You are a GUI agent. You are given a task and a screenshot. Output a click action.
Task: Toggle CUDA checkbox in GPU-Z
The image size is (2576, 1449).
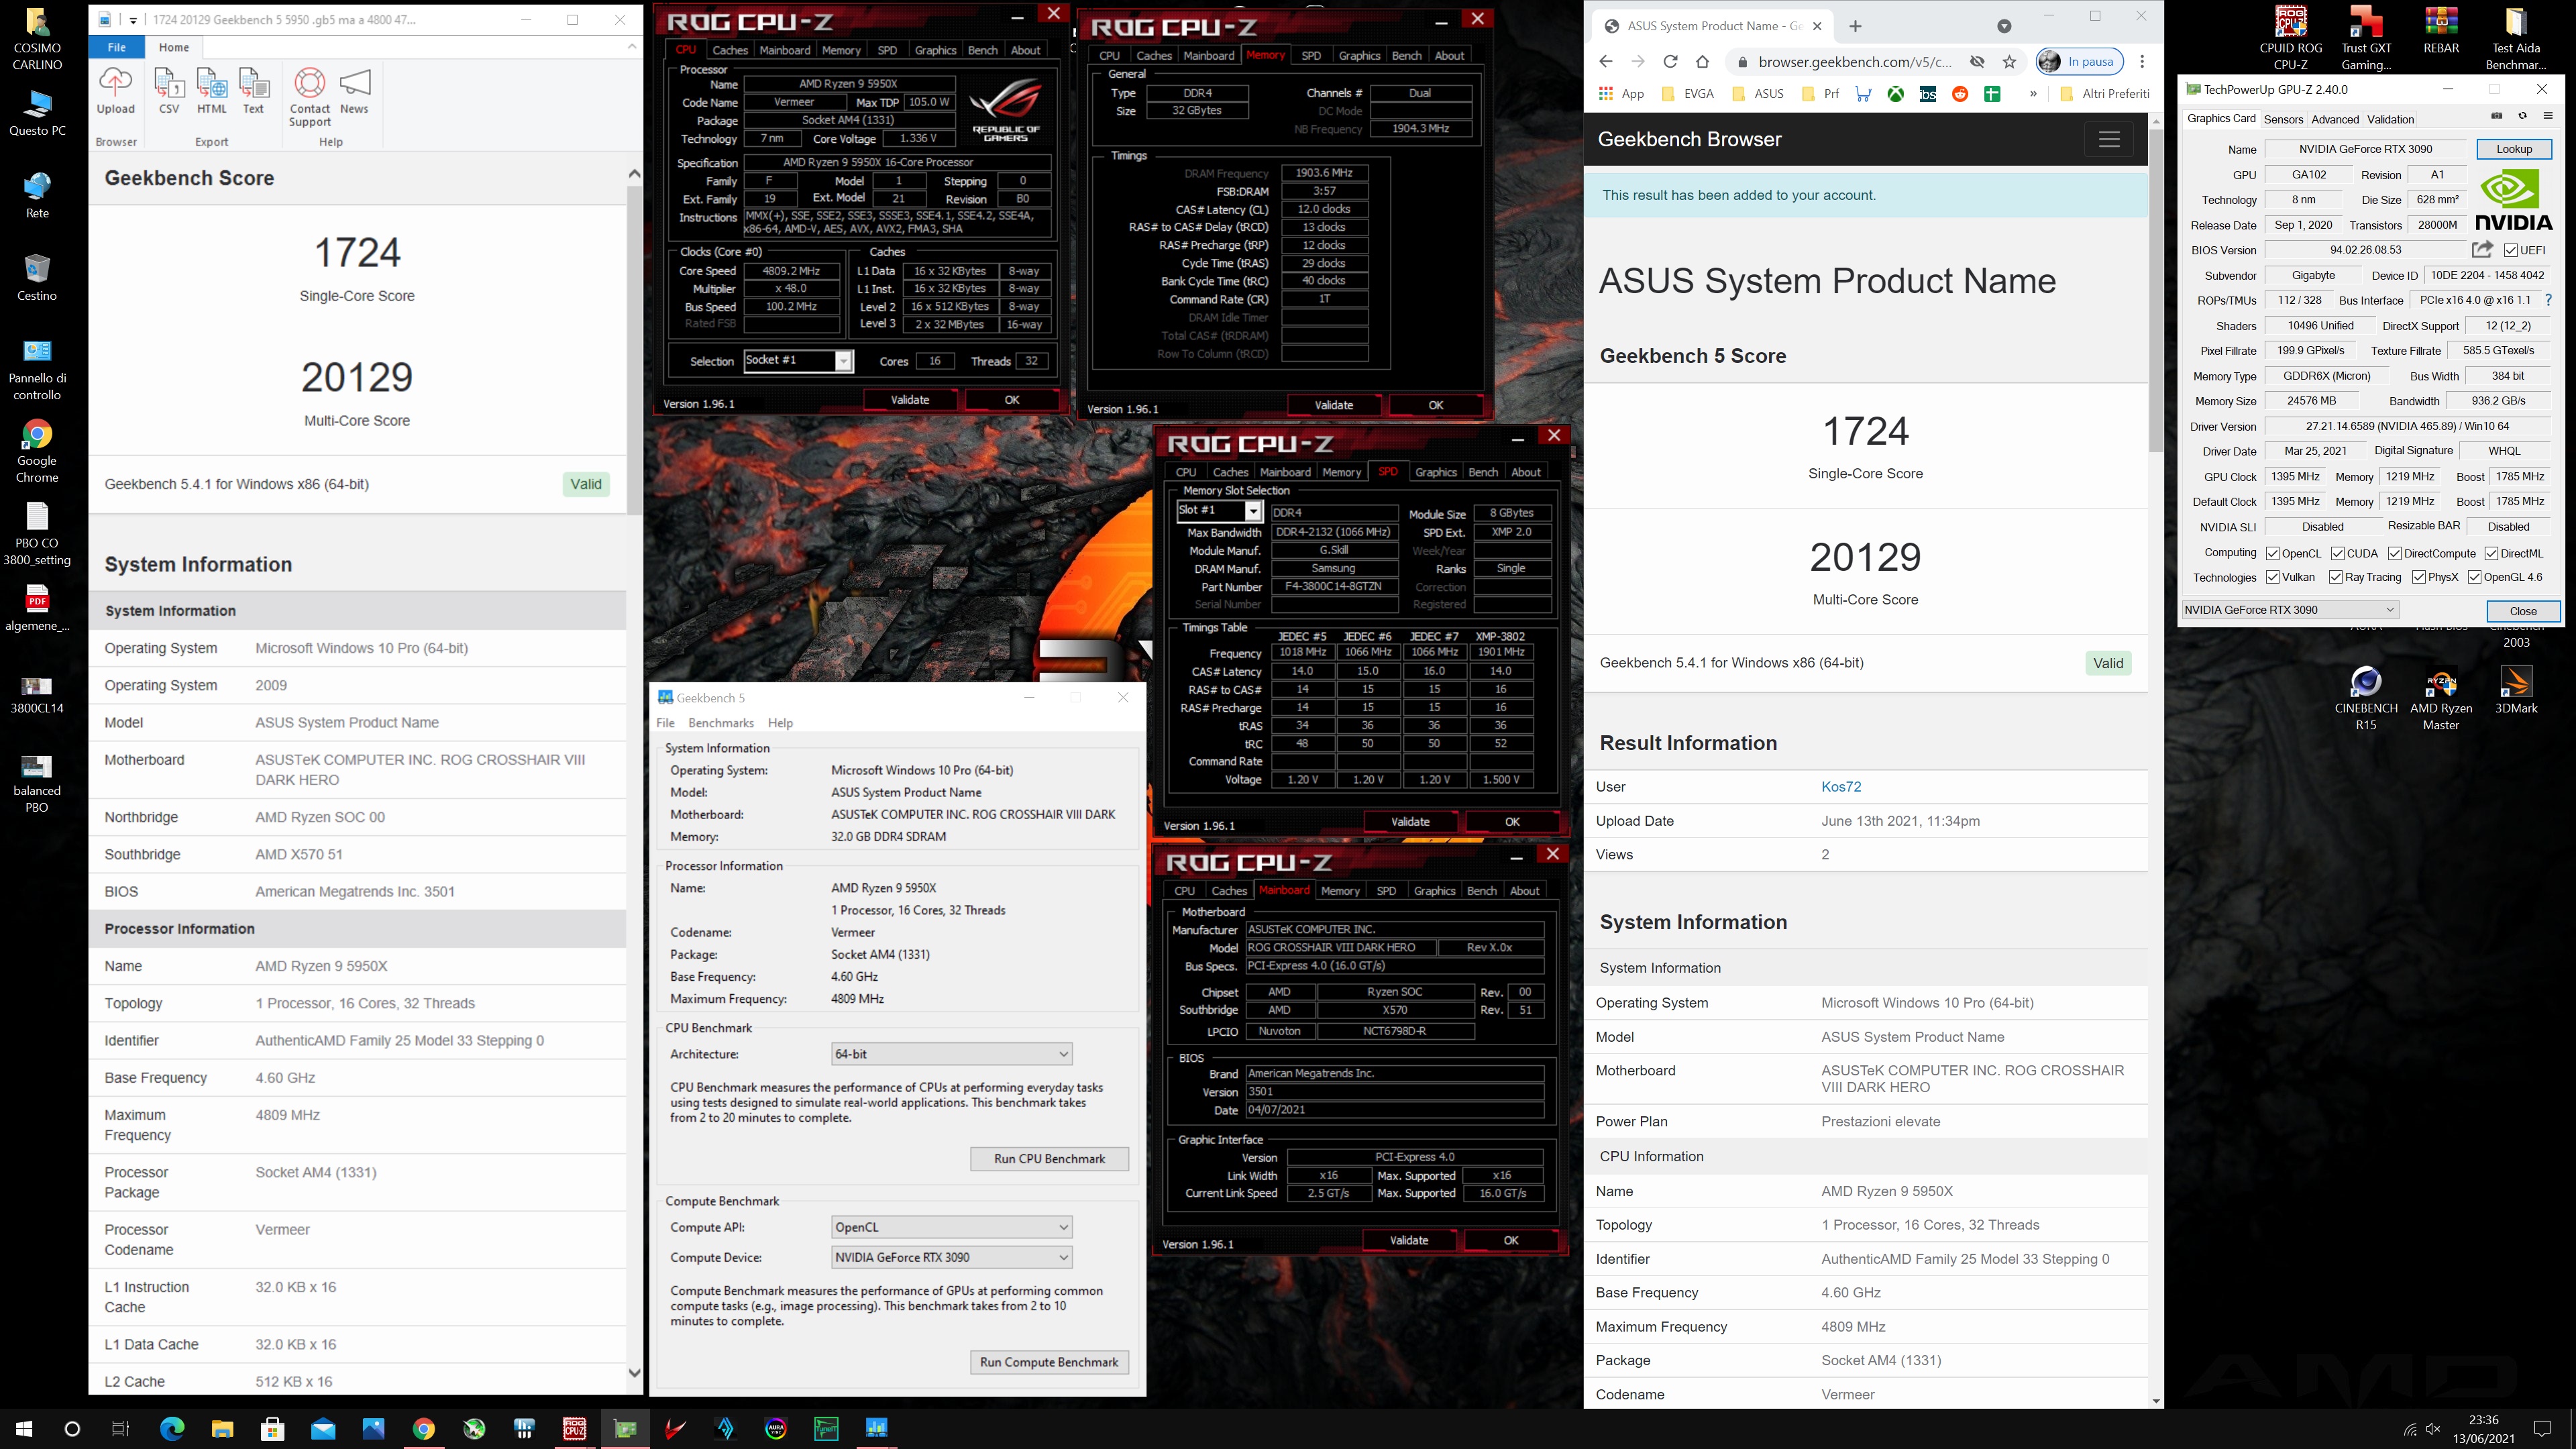coord(2338,554)
